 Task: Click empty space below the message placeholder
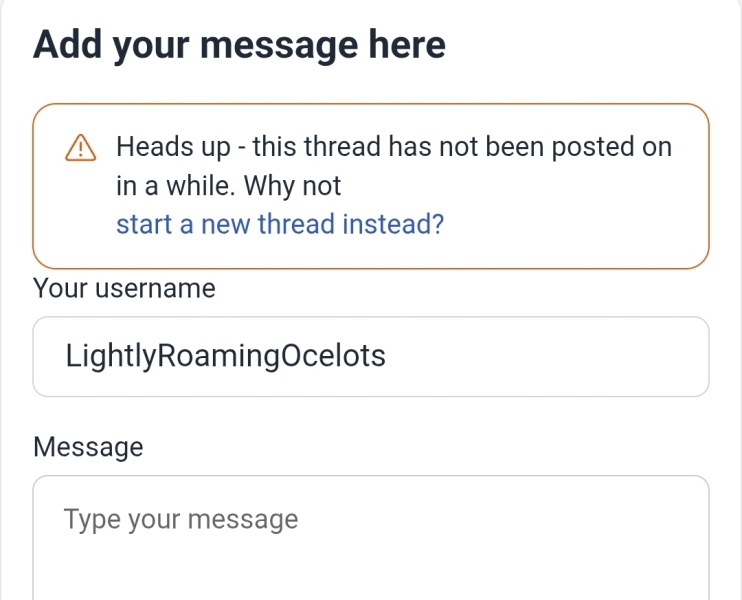371,568
